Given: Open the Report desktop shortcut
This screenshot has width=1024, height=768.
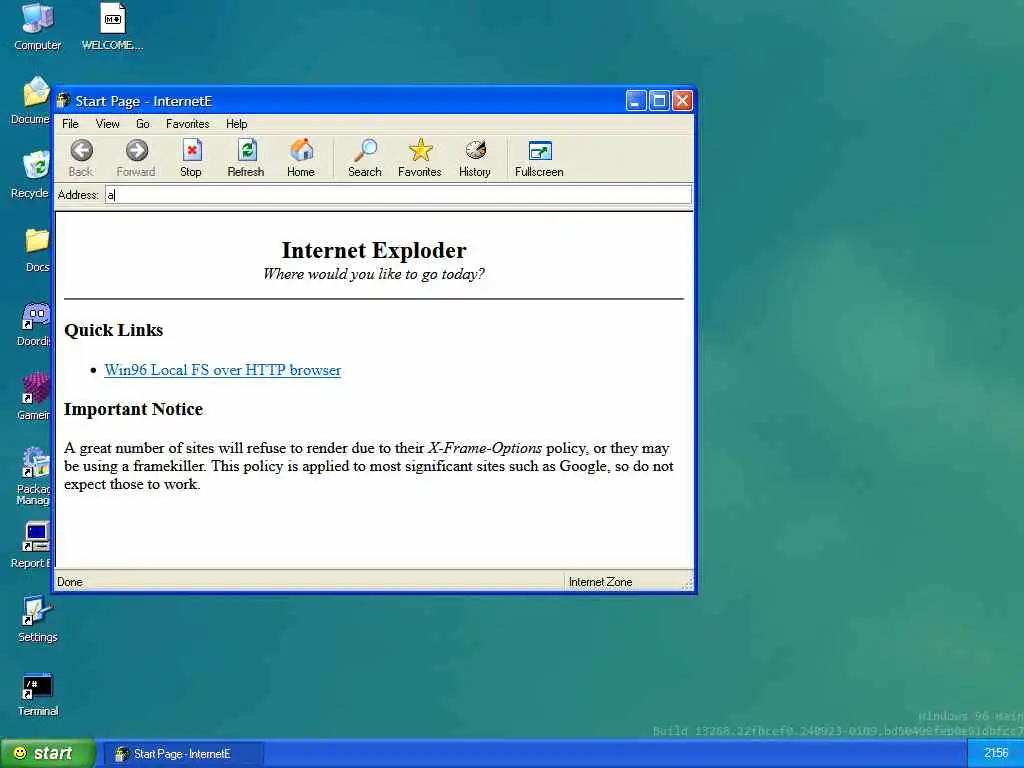Looking at the screenshot, I should tap(36, 536).
